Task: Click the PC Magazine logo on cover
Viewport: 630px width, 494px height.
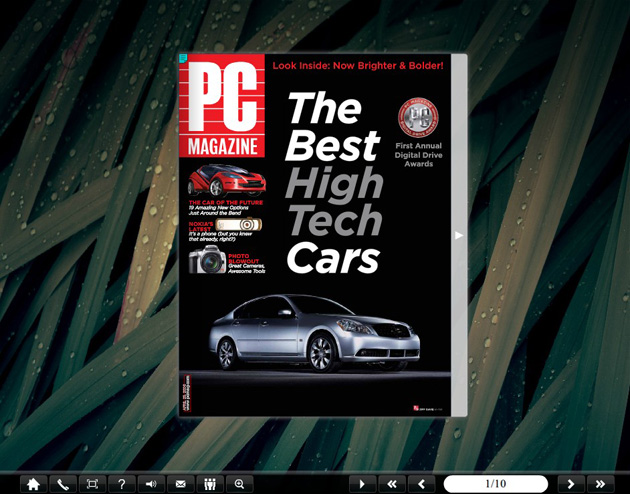Action: pos(222,106)
